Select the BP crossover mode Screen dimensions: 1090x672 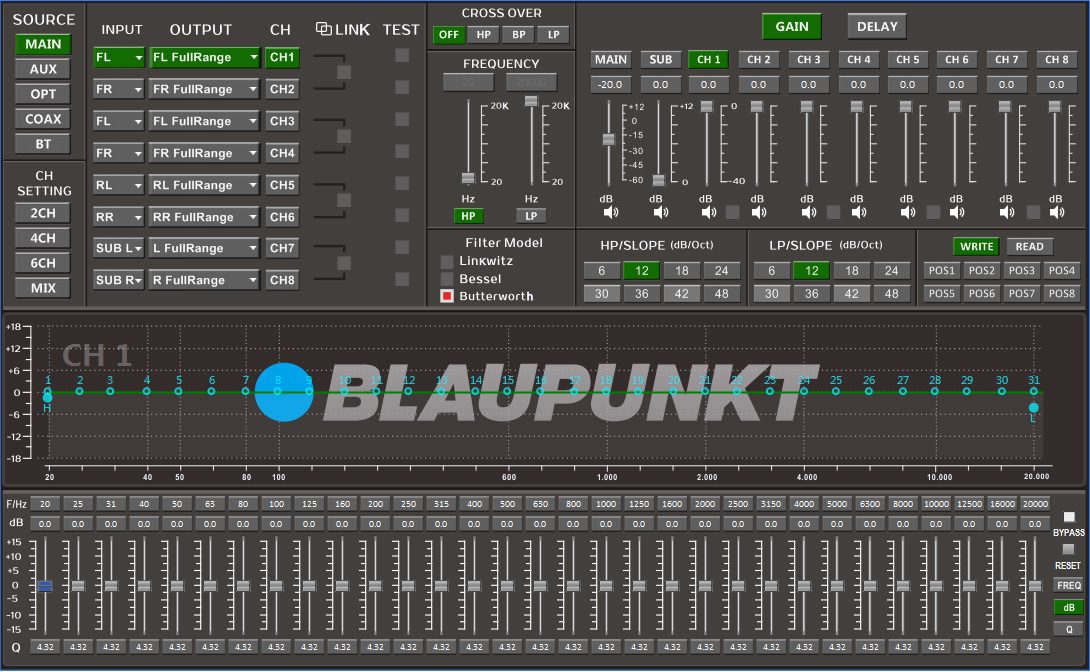[x=518, y=35]
